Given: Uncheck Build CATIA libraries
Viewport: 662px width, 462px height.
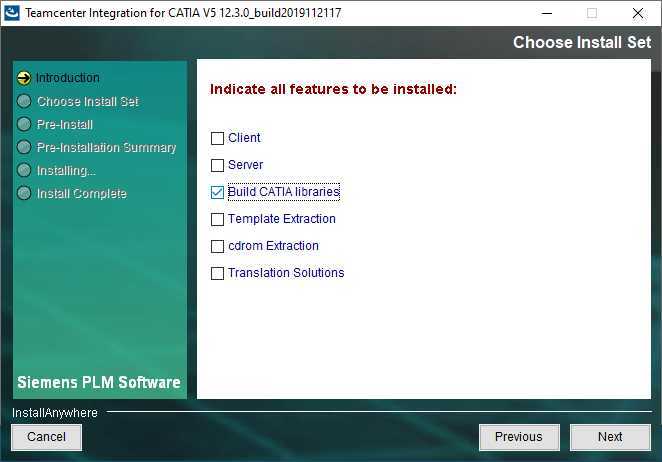Looking at the screenshot, I should (217, 192).
